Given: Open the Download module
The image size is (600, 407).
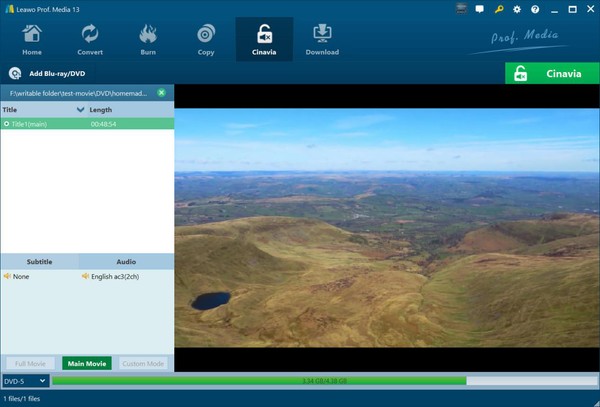Looking at the screenshot, I should point(322,40).
